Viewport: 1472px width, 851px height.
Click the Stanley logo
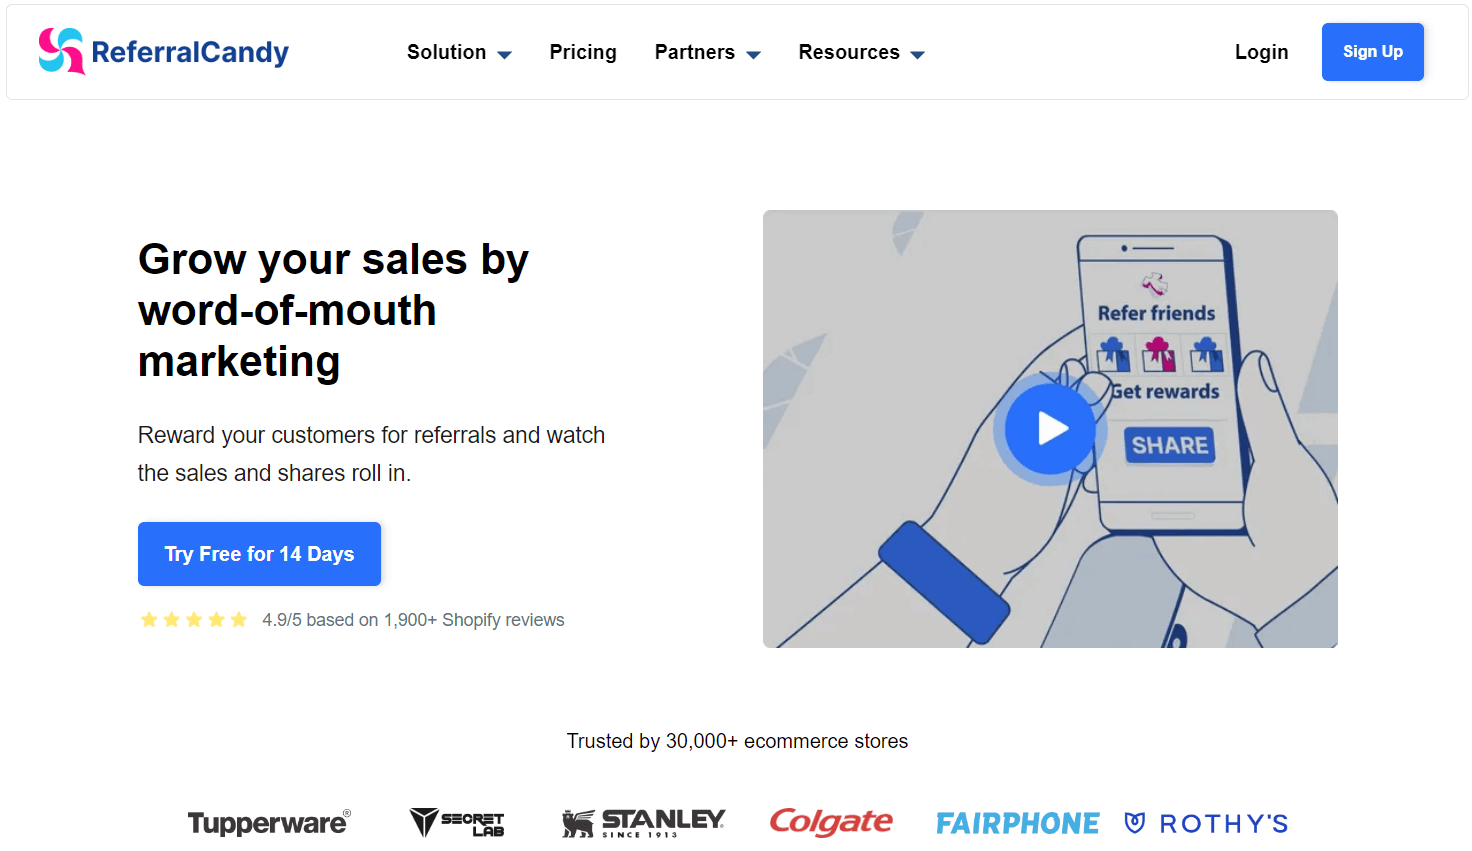[x=643, y=822]
